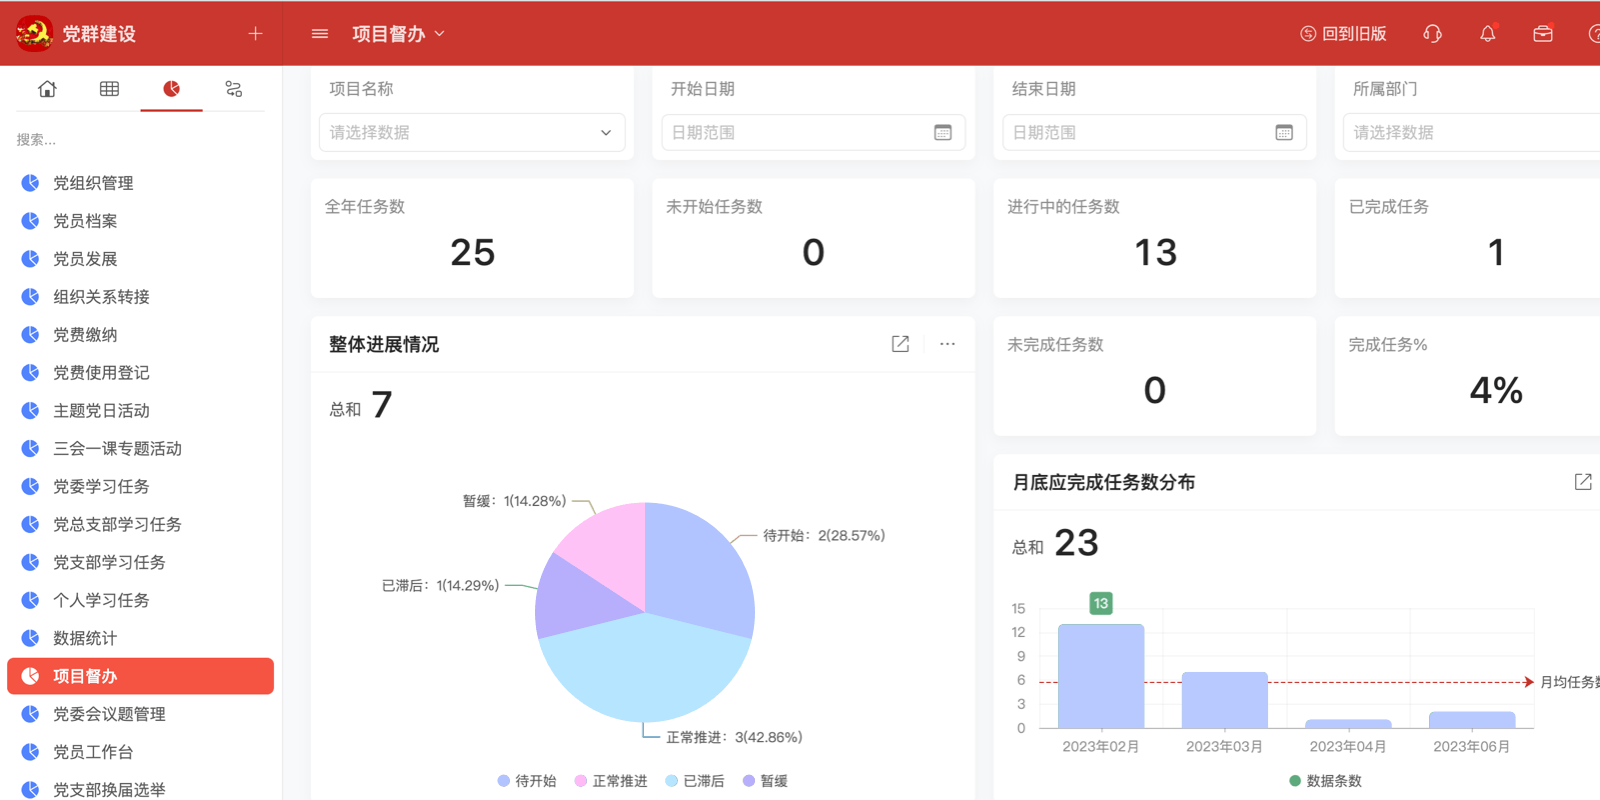1600x800 pixels.
Task: Toggle 正常推进 legend in pie chart
Action: point(611,781)
